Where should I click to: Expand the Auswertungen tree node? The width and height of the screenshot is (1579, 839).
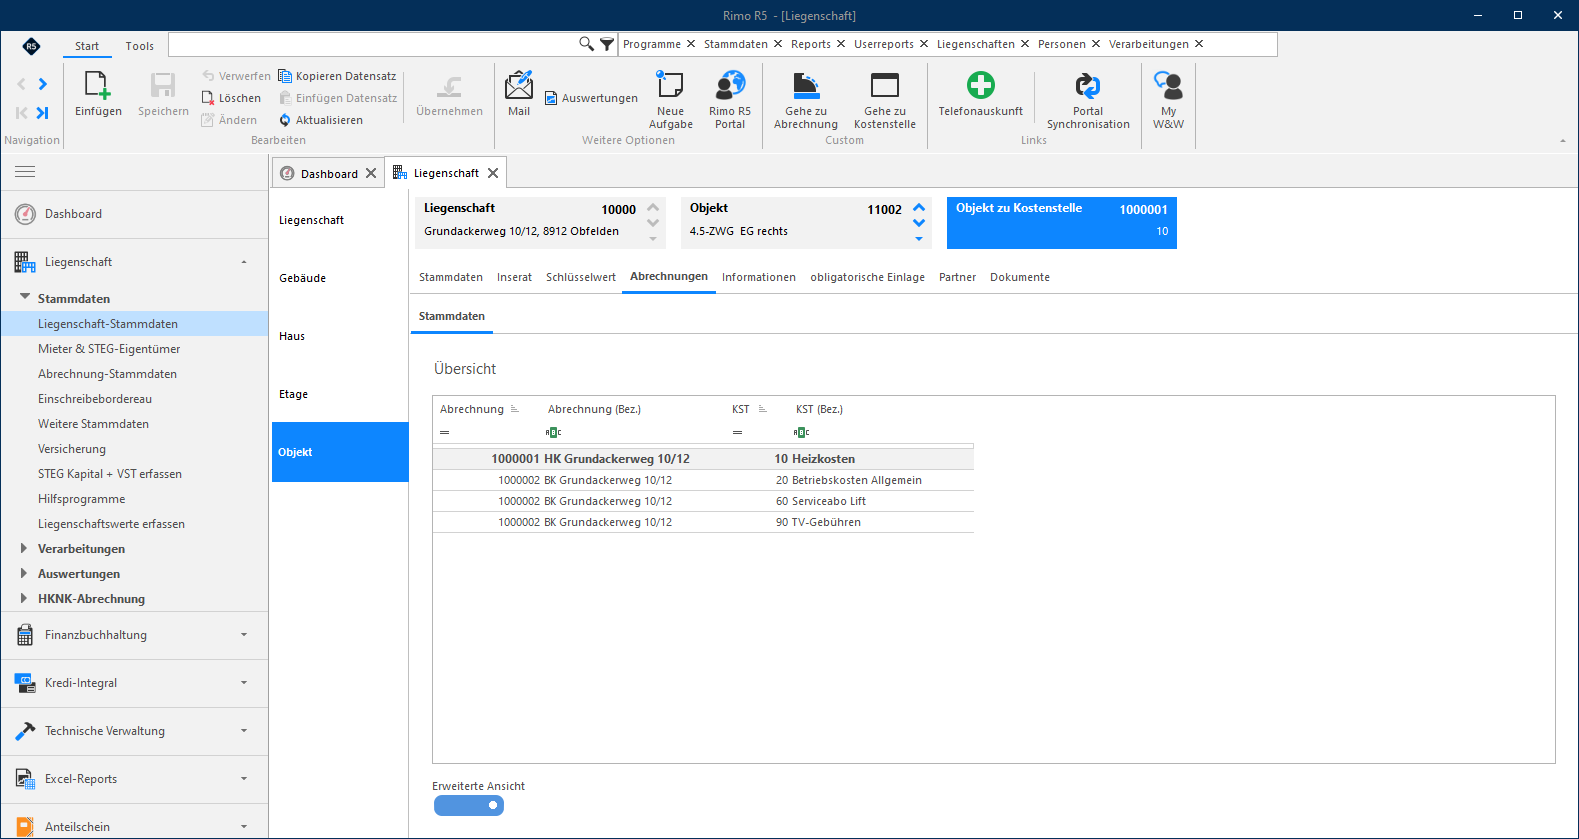pos(24,574)
